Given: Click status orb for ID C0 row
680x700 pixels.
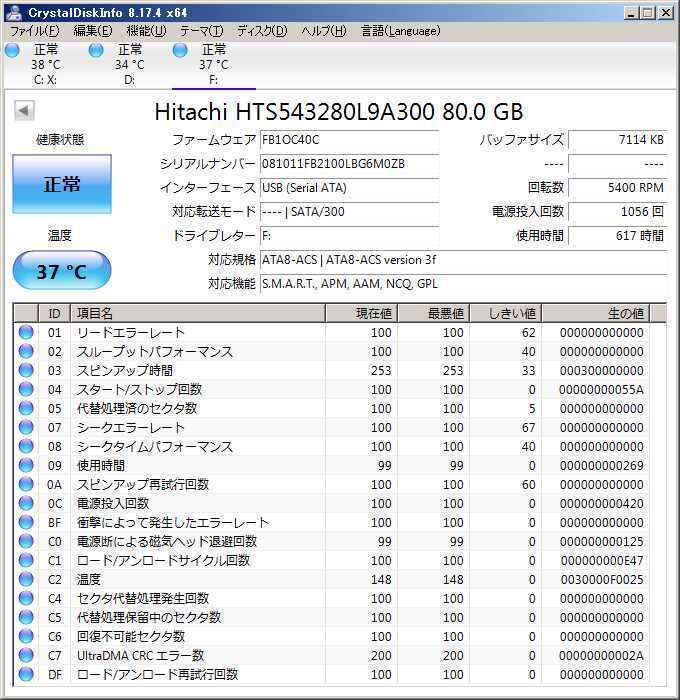Looking at the screenshot, I should pyautogui.click(x=26, y=541).
